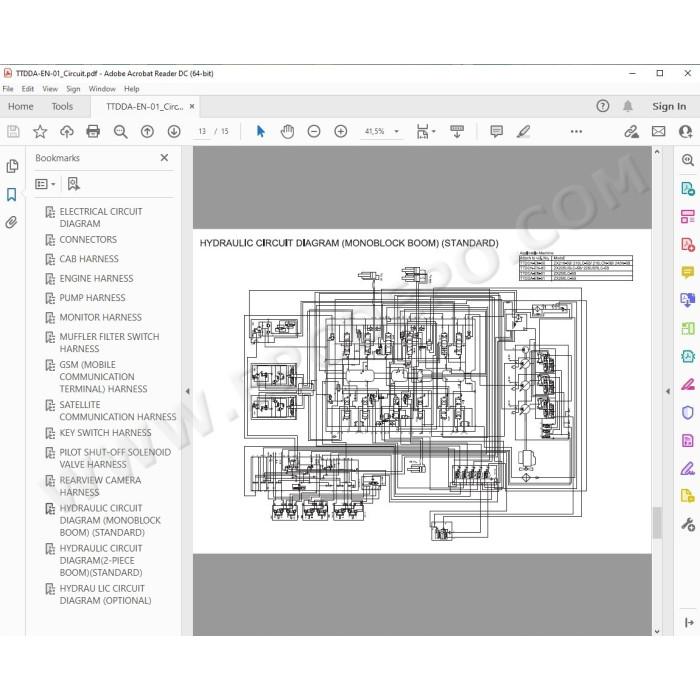Image resolution: width=700 pixels, height=700 pixels.
Task: Click document vertical scrollbar thumb
Action: pos(657,522)
